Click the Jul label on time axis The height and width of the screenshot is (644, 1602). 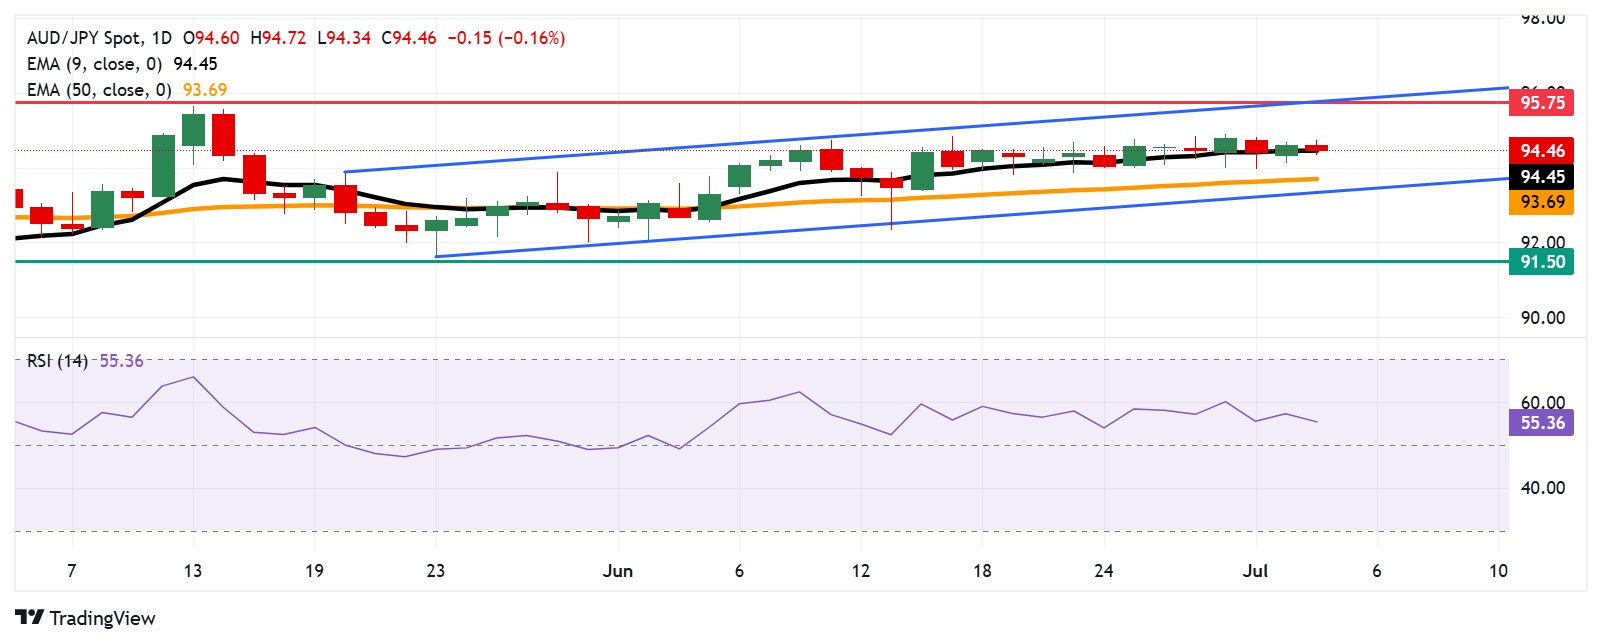1255,571
